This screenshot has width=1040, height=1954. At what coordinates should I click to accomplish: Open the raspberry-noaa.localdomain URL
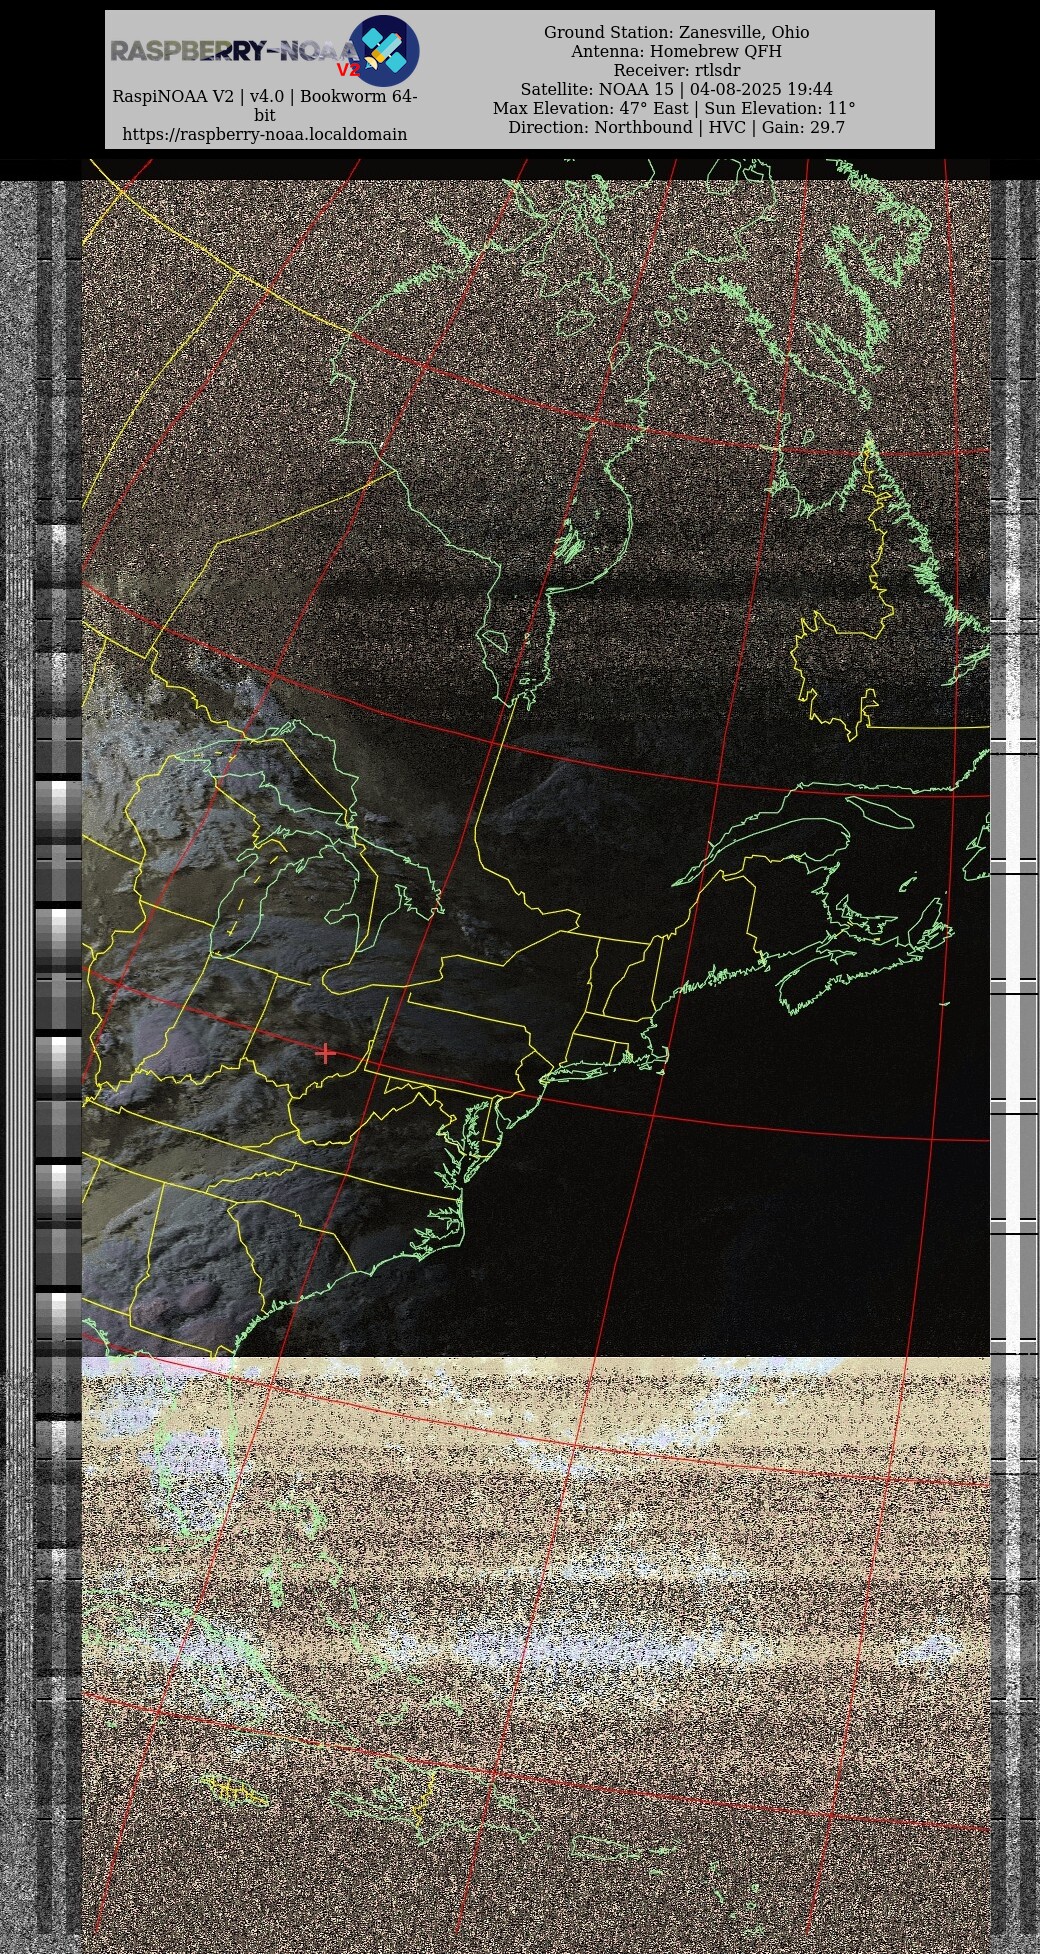[264, 134]
